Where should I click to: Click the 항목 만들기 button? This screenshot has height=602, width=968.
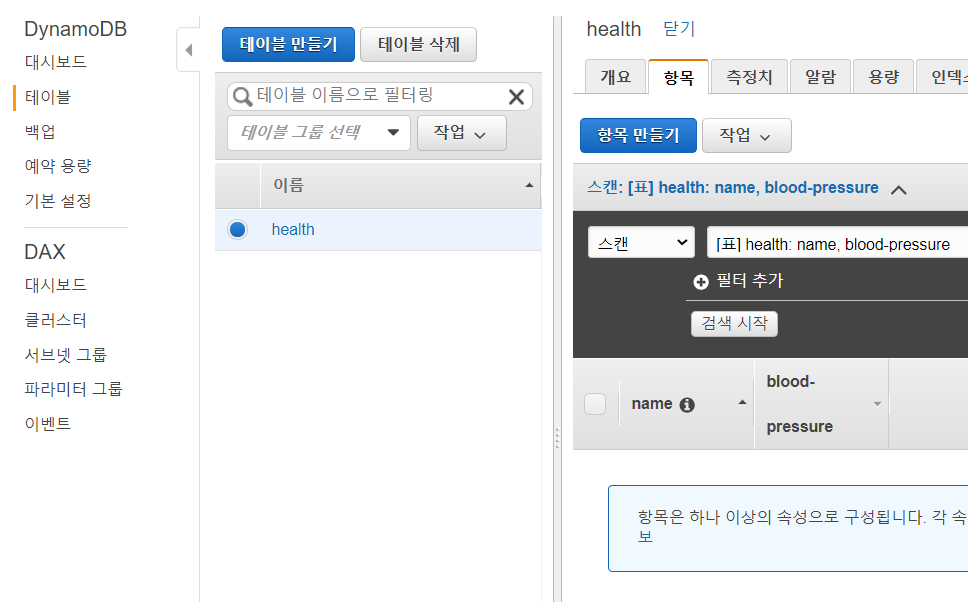pos(638,135)
